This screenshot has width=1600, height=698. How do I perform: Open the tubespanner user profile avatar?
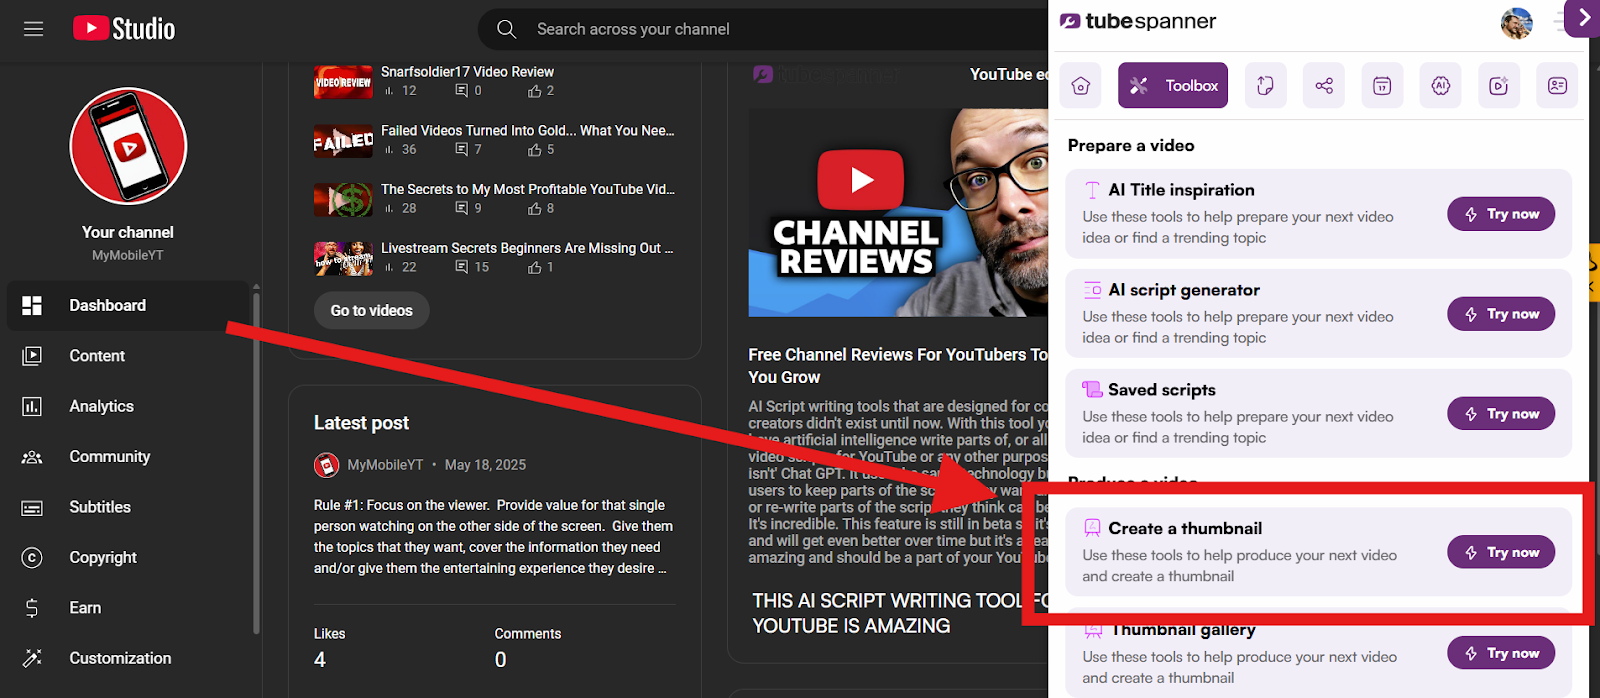coord(1516,23)
